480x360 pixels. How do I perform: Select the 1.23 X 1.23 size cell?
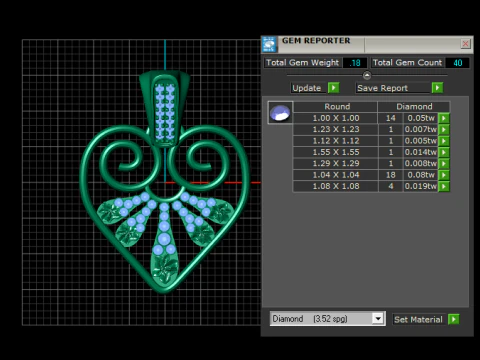click(336, 129)
